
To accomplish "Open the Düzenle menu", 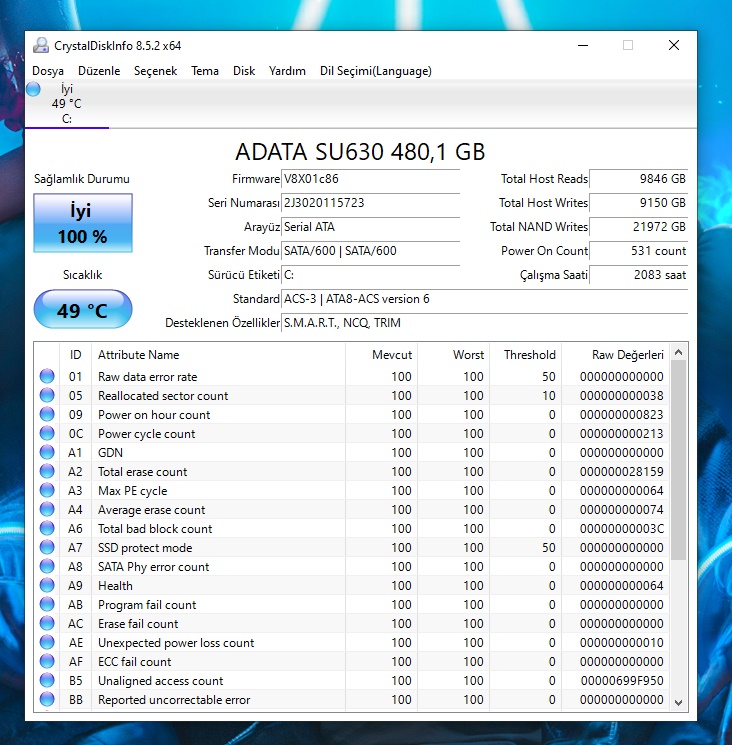I will (x=99, y=71).
